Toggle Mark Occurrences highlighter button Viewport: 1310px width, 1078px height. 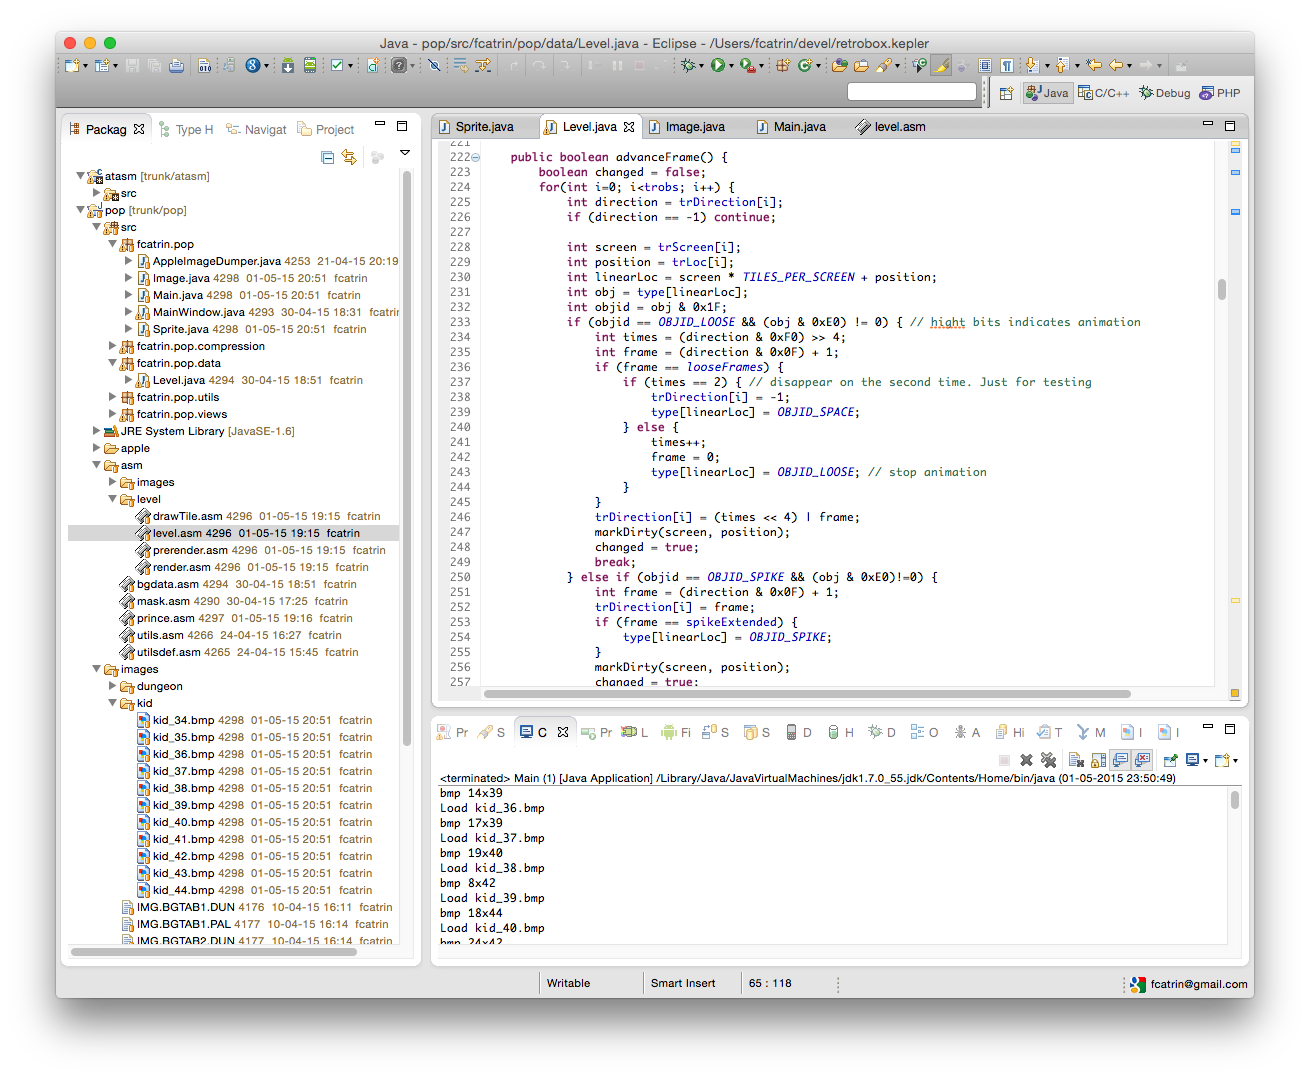click(x=941, y=66)
